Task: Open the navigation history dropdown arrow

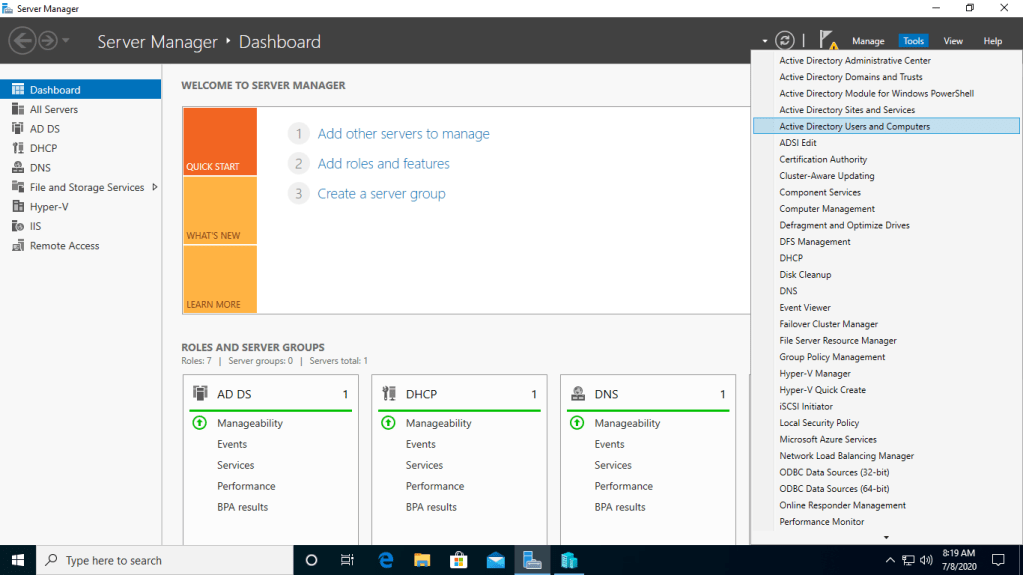Action: tap(66, 41)
